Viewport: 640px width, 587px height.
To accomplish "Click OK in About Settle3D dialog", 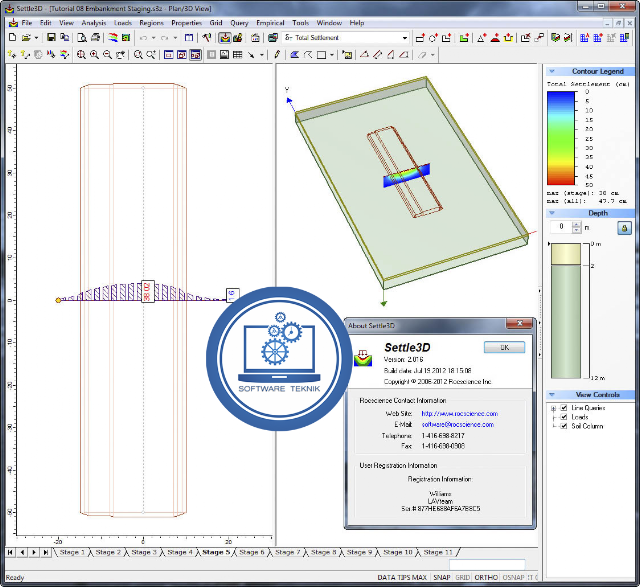I will (x=504, y=347).
